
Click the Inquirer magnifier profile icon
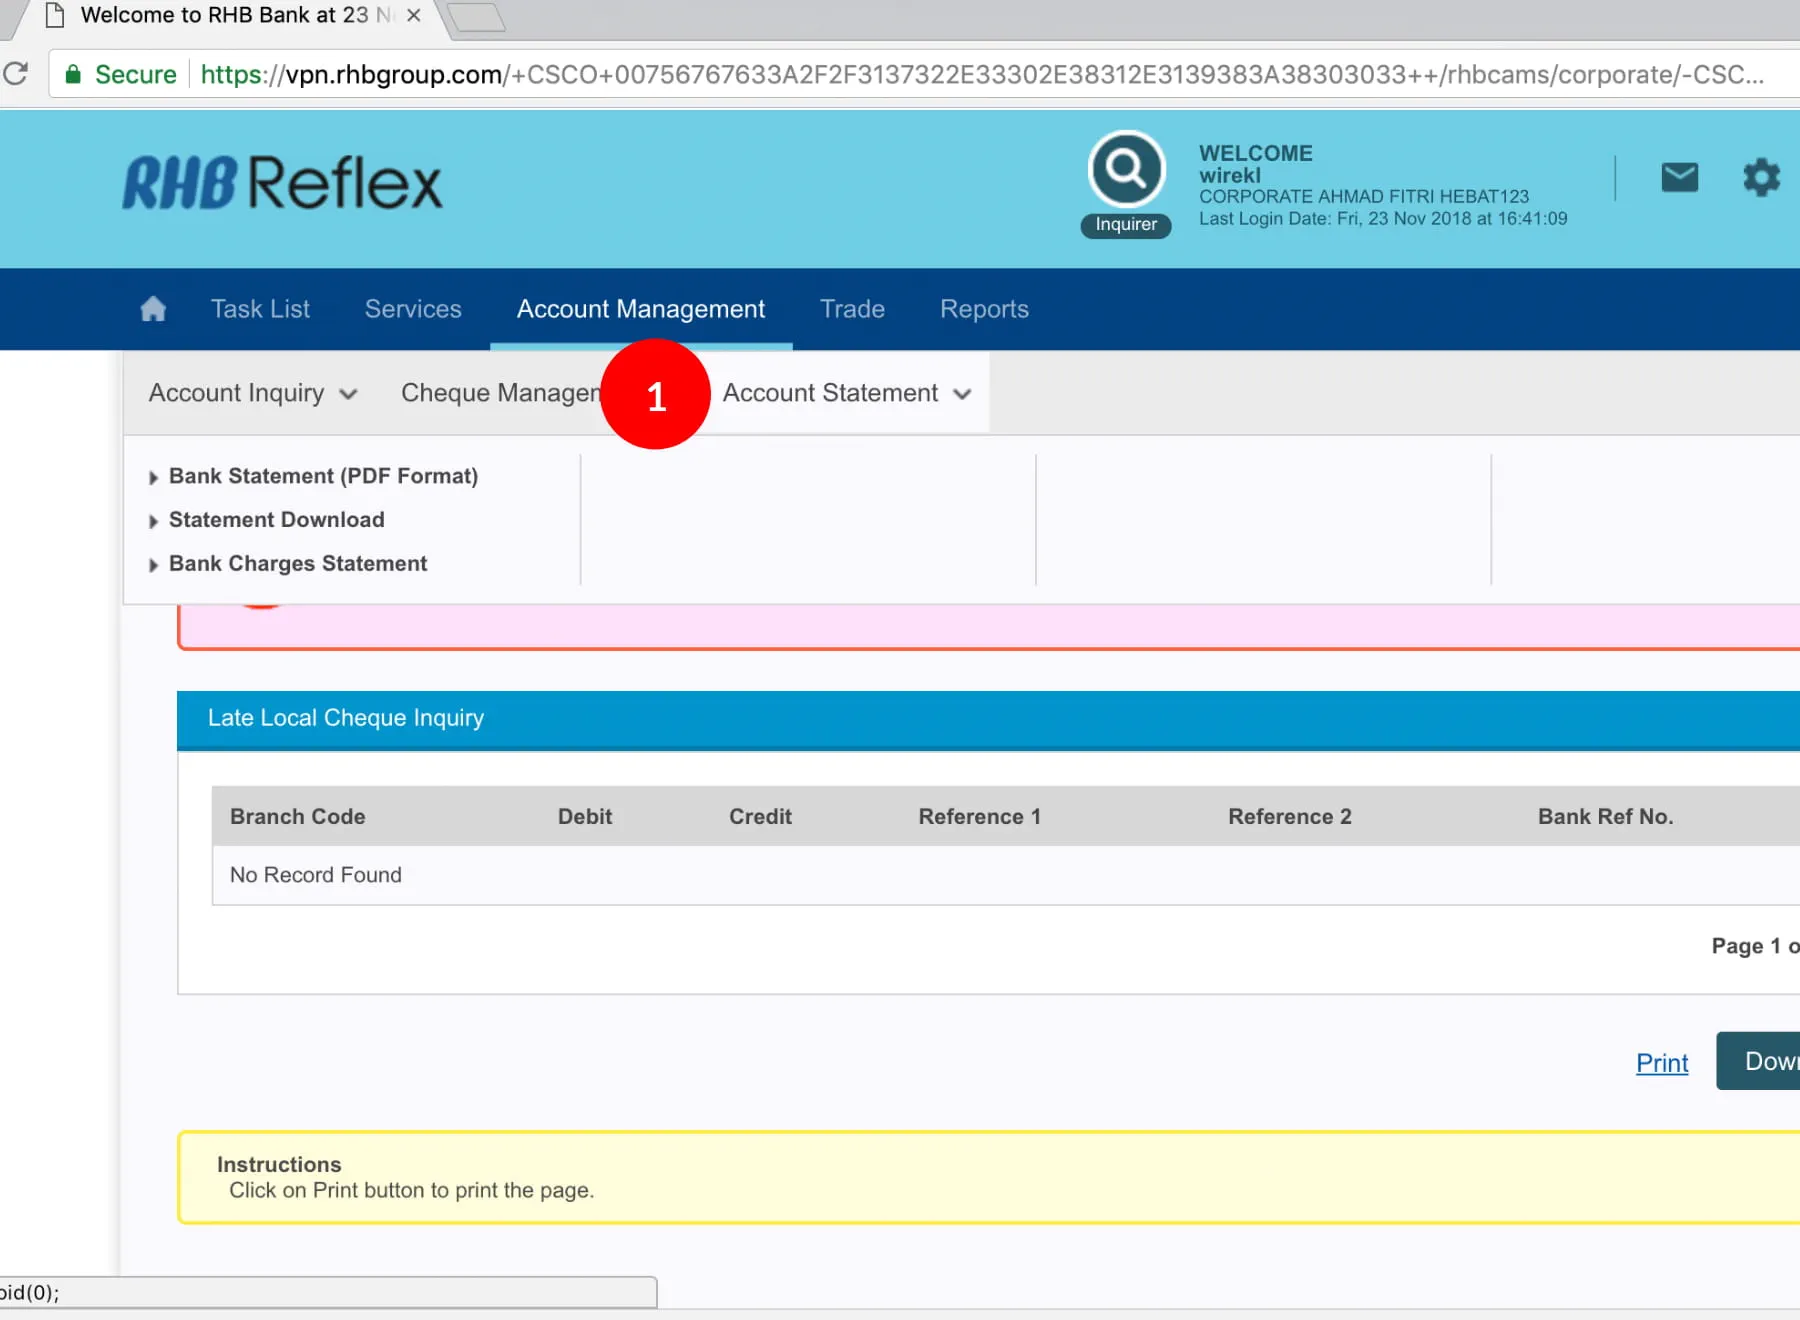1126,170
